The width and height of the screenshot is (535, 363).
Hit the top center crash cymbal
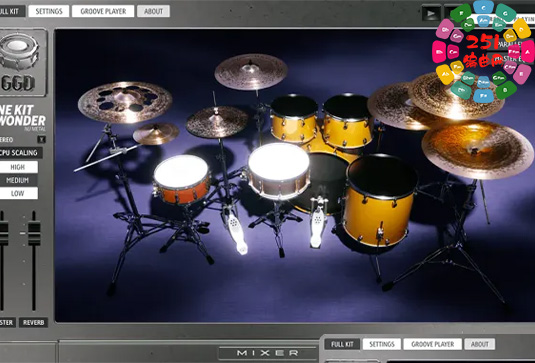point(251,72)
